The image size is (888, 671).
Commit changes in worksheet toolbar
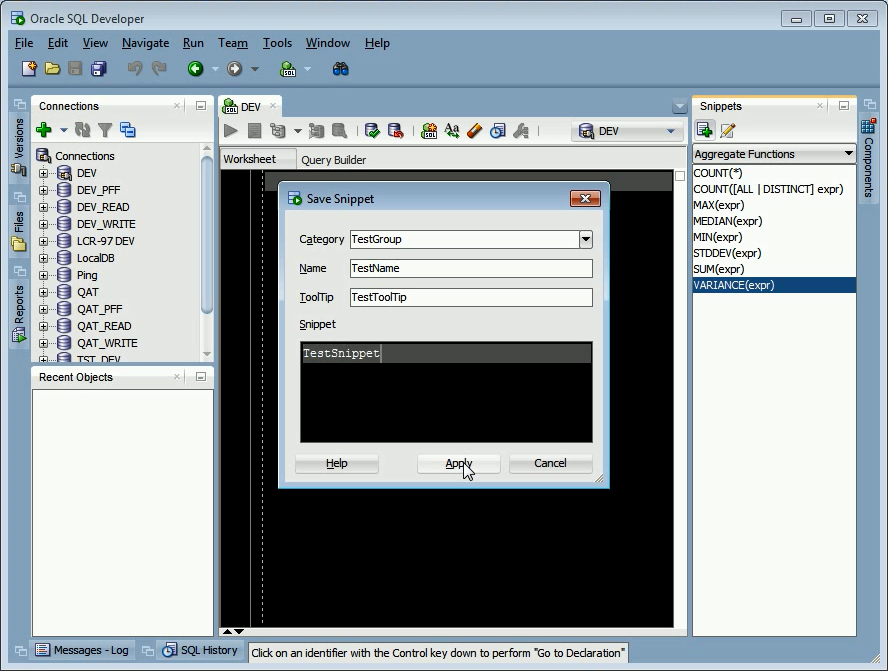pos(372,131)
